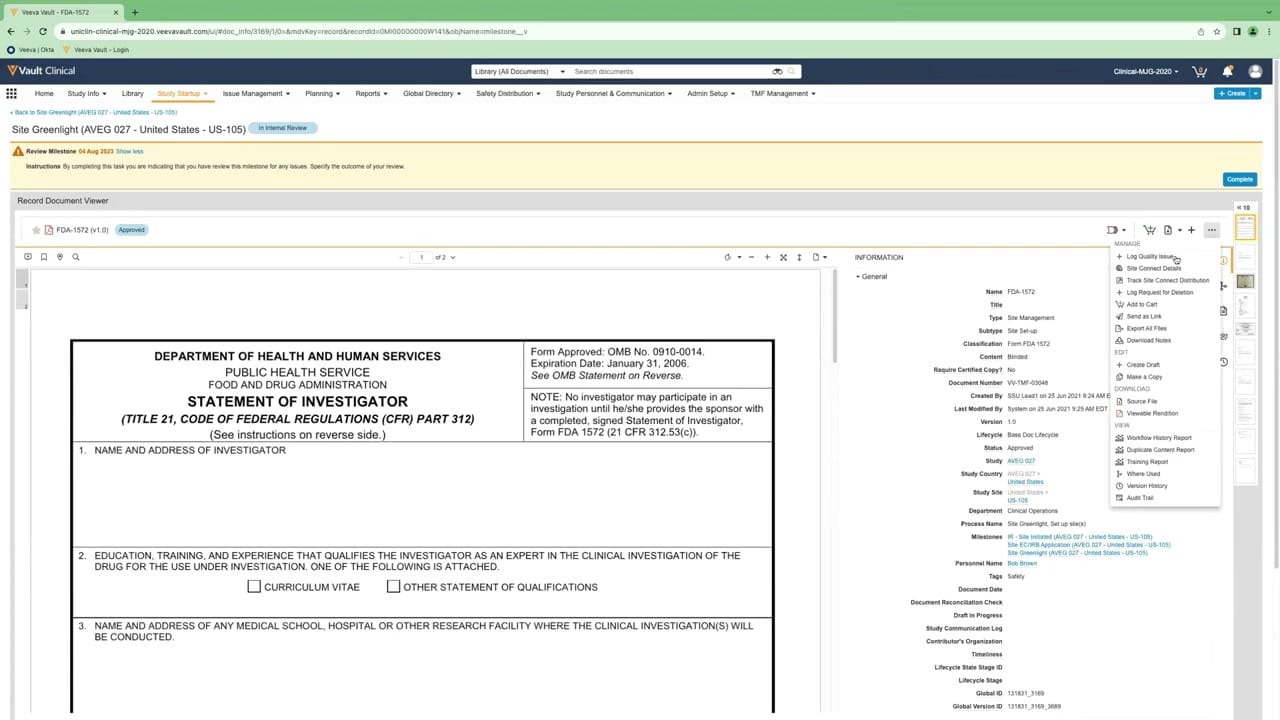Click the viewer search magnifier icon
1280x720 pixels.
click(x=76, y=257)
